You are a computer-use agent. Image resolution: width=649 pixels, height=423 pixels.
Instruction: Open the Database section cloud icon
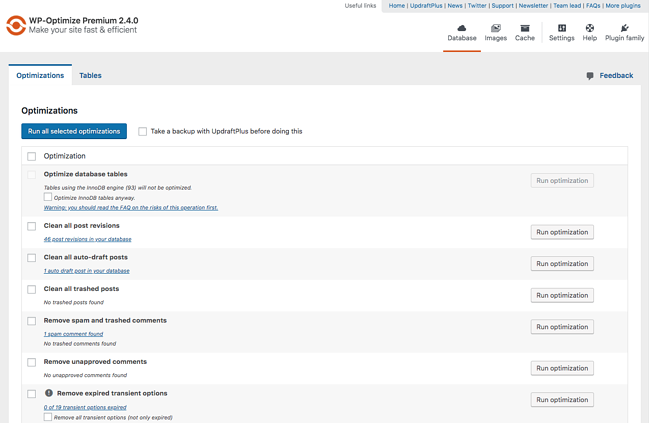tap(462, 28)
